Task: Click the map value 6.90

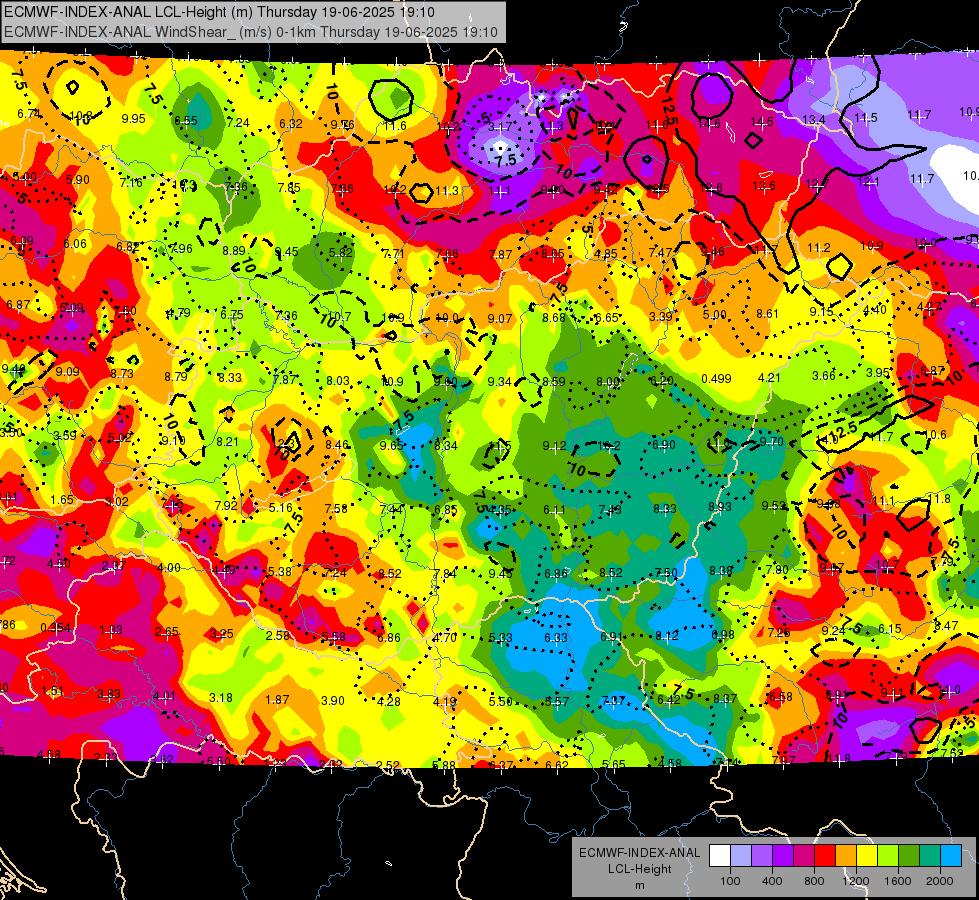Action: click(664, 444)
